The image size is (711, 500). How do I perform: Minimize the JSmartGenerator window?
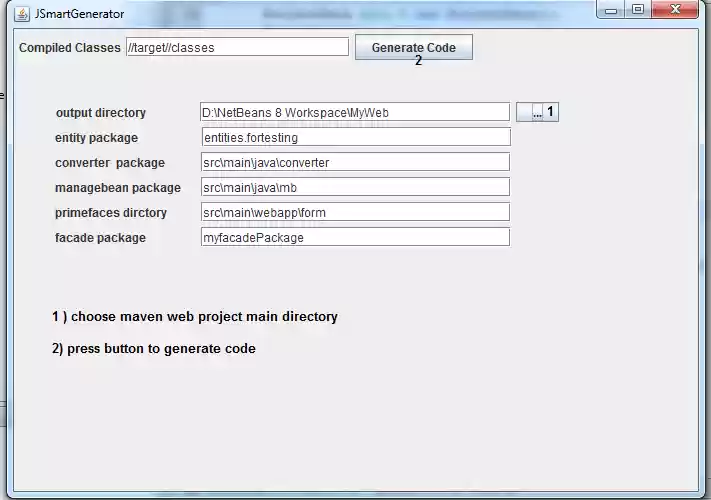click(x=611, y=10)
